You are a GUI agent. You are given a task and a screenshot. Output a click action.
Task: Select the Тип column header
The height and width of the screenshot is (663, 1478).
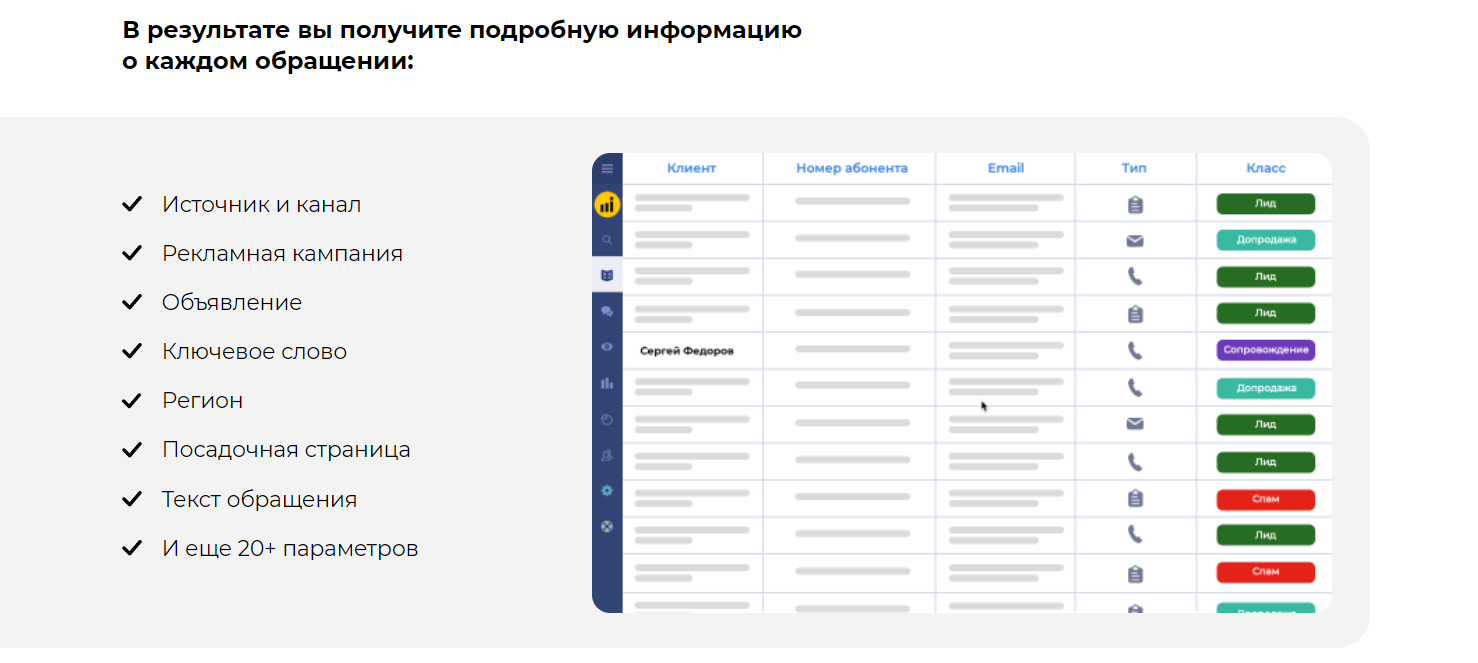click(1134, 168)
